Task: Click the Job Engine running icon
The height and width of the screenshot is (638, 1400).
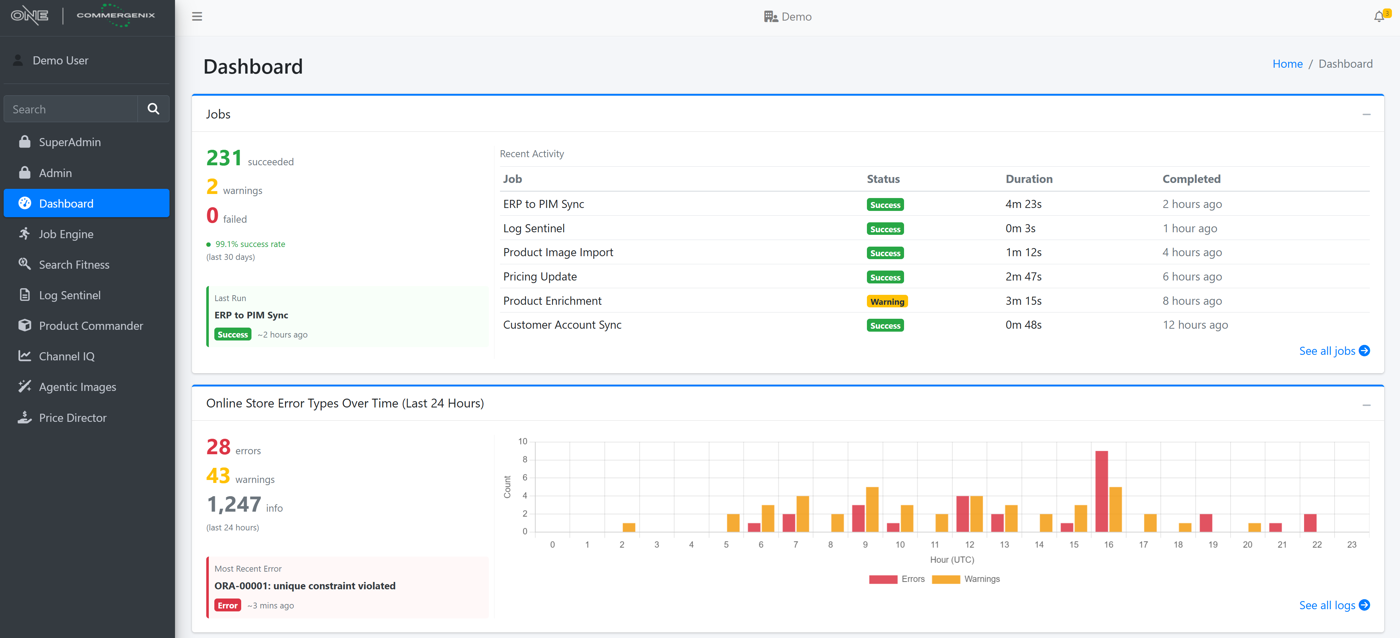Action: (x=25, y=234)
